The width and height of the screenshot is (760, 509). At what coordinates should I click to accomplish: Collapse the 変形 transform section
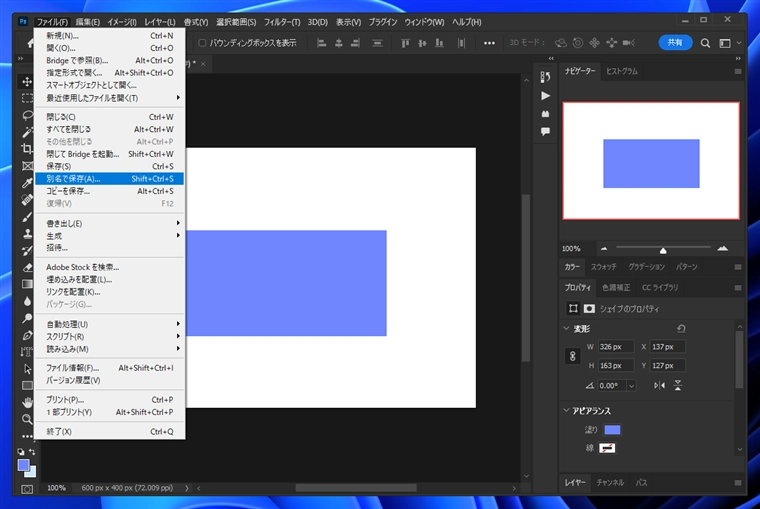click(x=566, y=329)
